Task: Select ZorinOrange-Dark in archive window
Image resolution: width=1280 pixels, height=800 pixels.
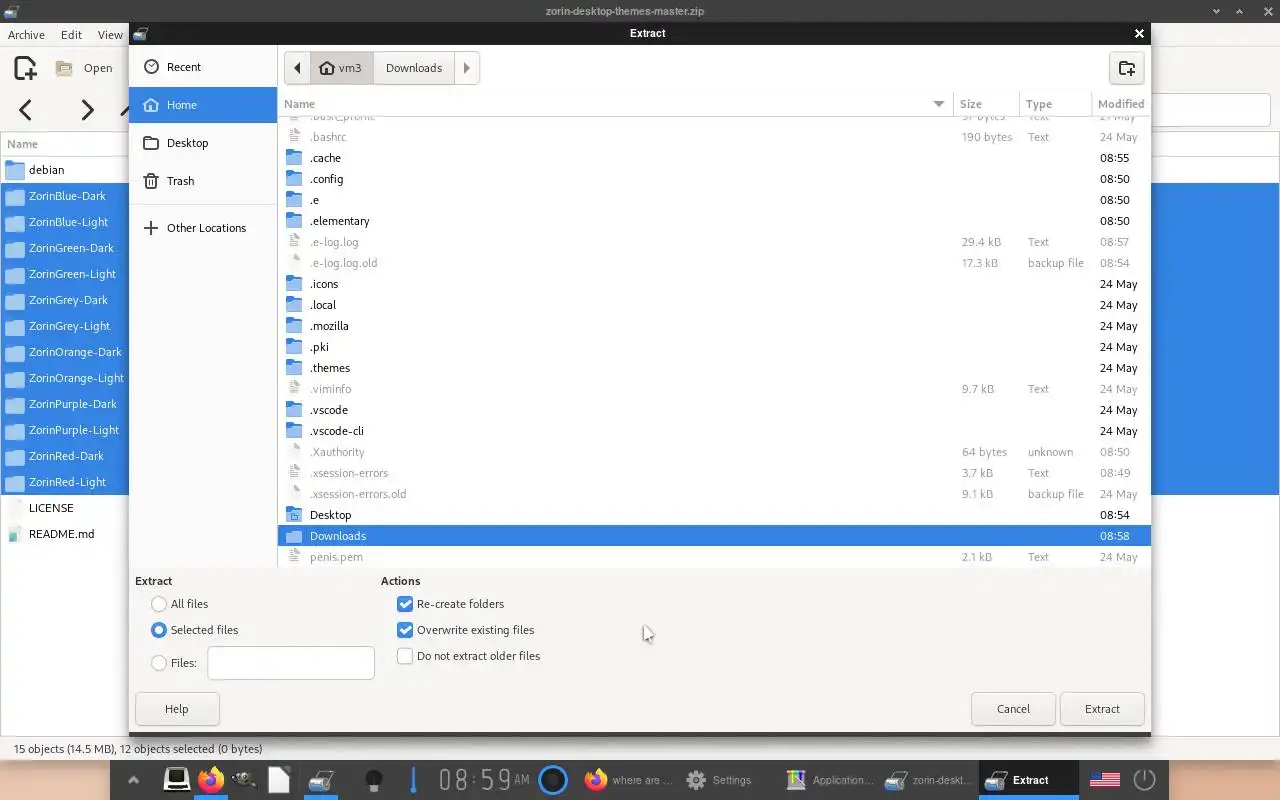Action: (x=65, y=352)
